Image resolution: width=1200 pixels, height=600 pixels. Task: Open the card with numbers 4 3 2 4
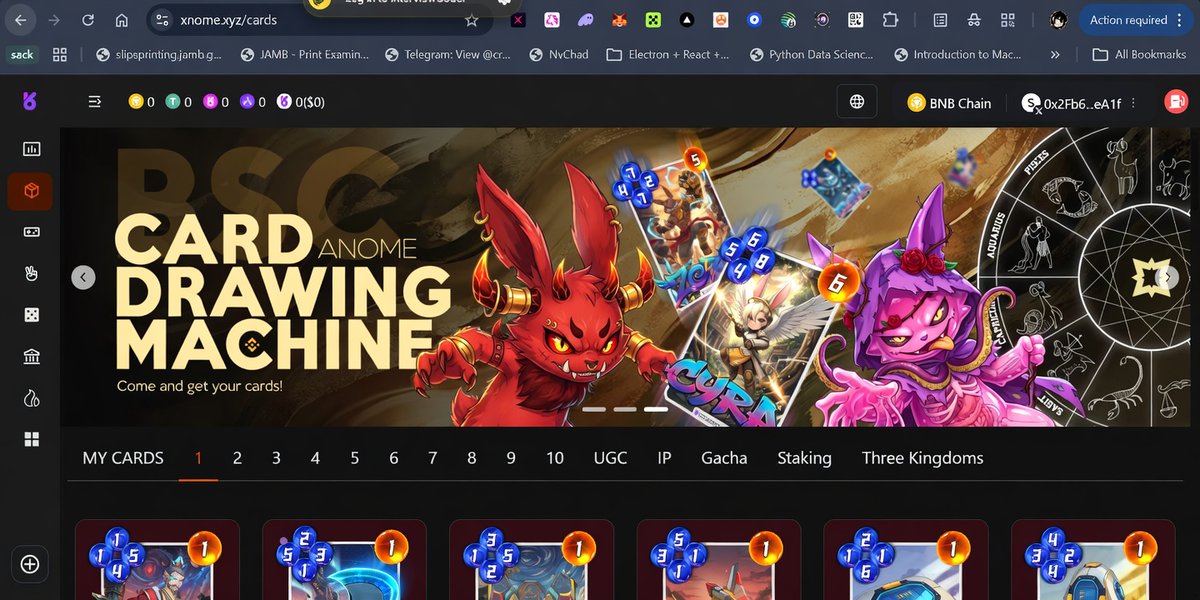tap(1093, 560)
